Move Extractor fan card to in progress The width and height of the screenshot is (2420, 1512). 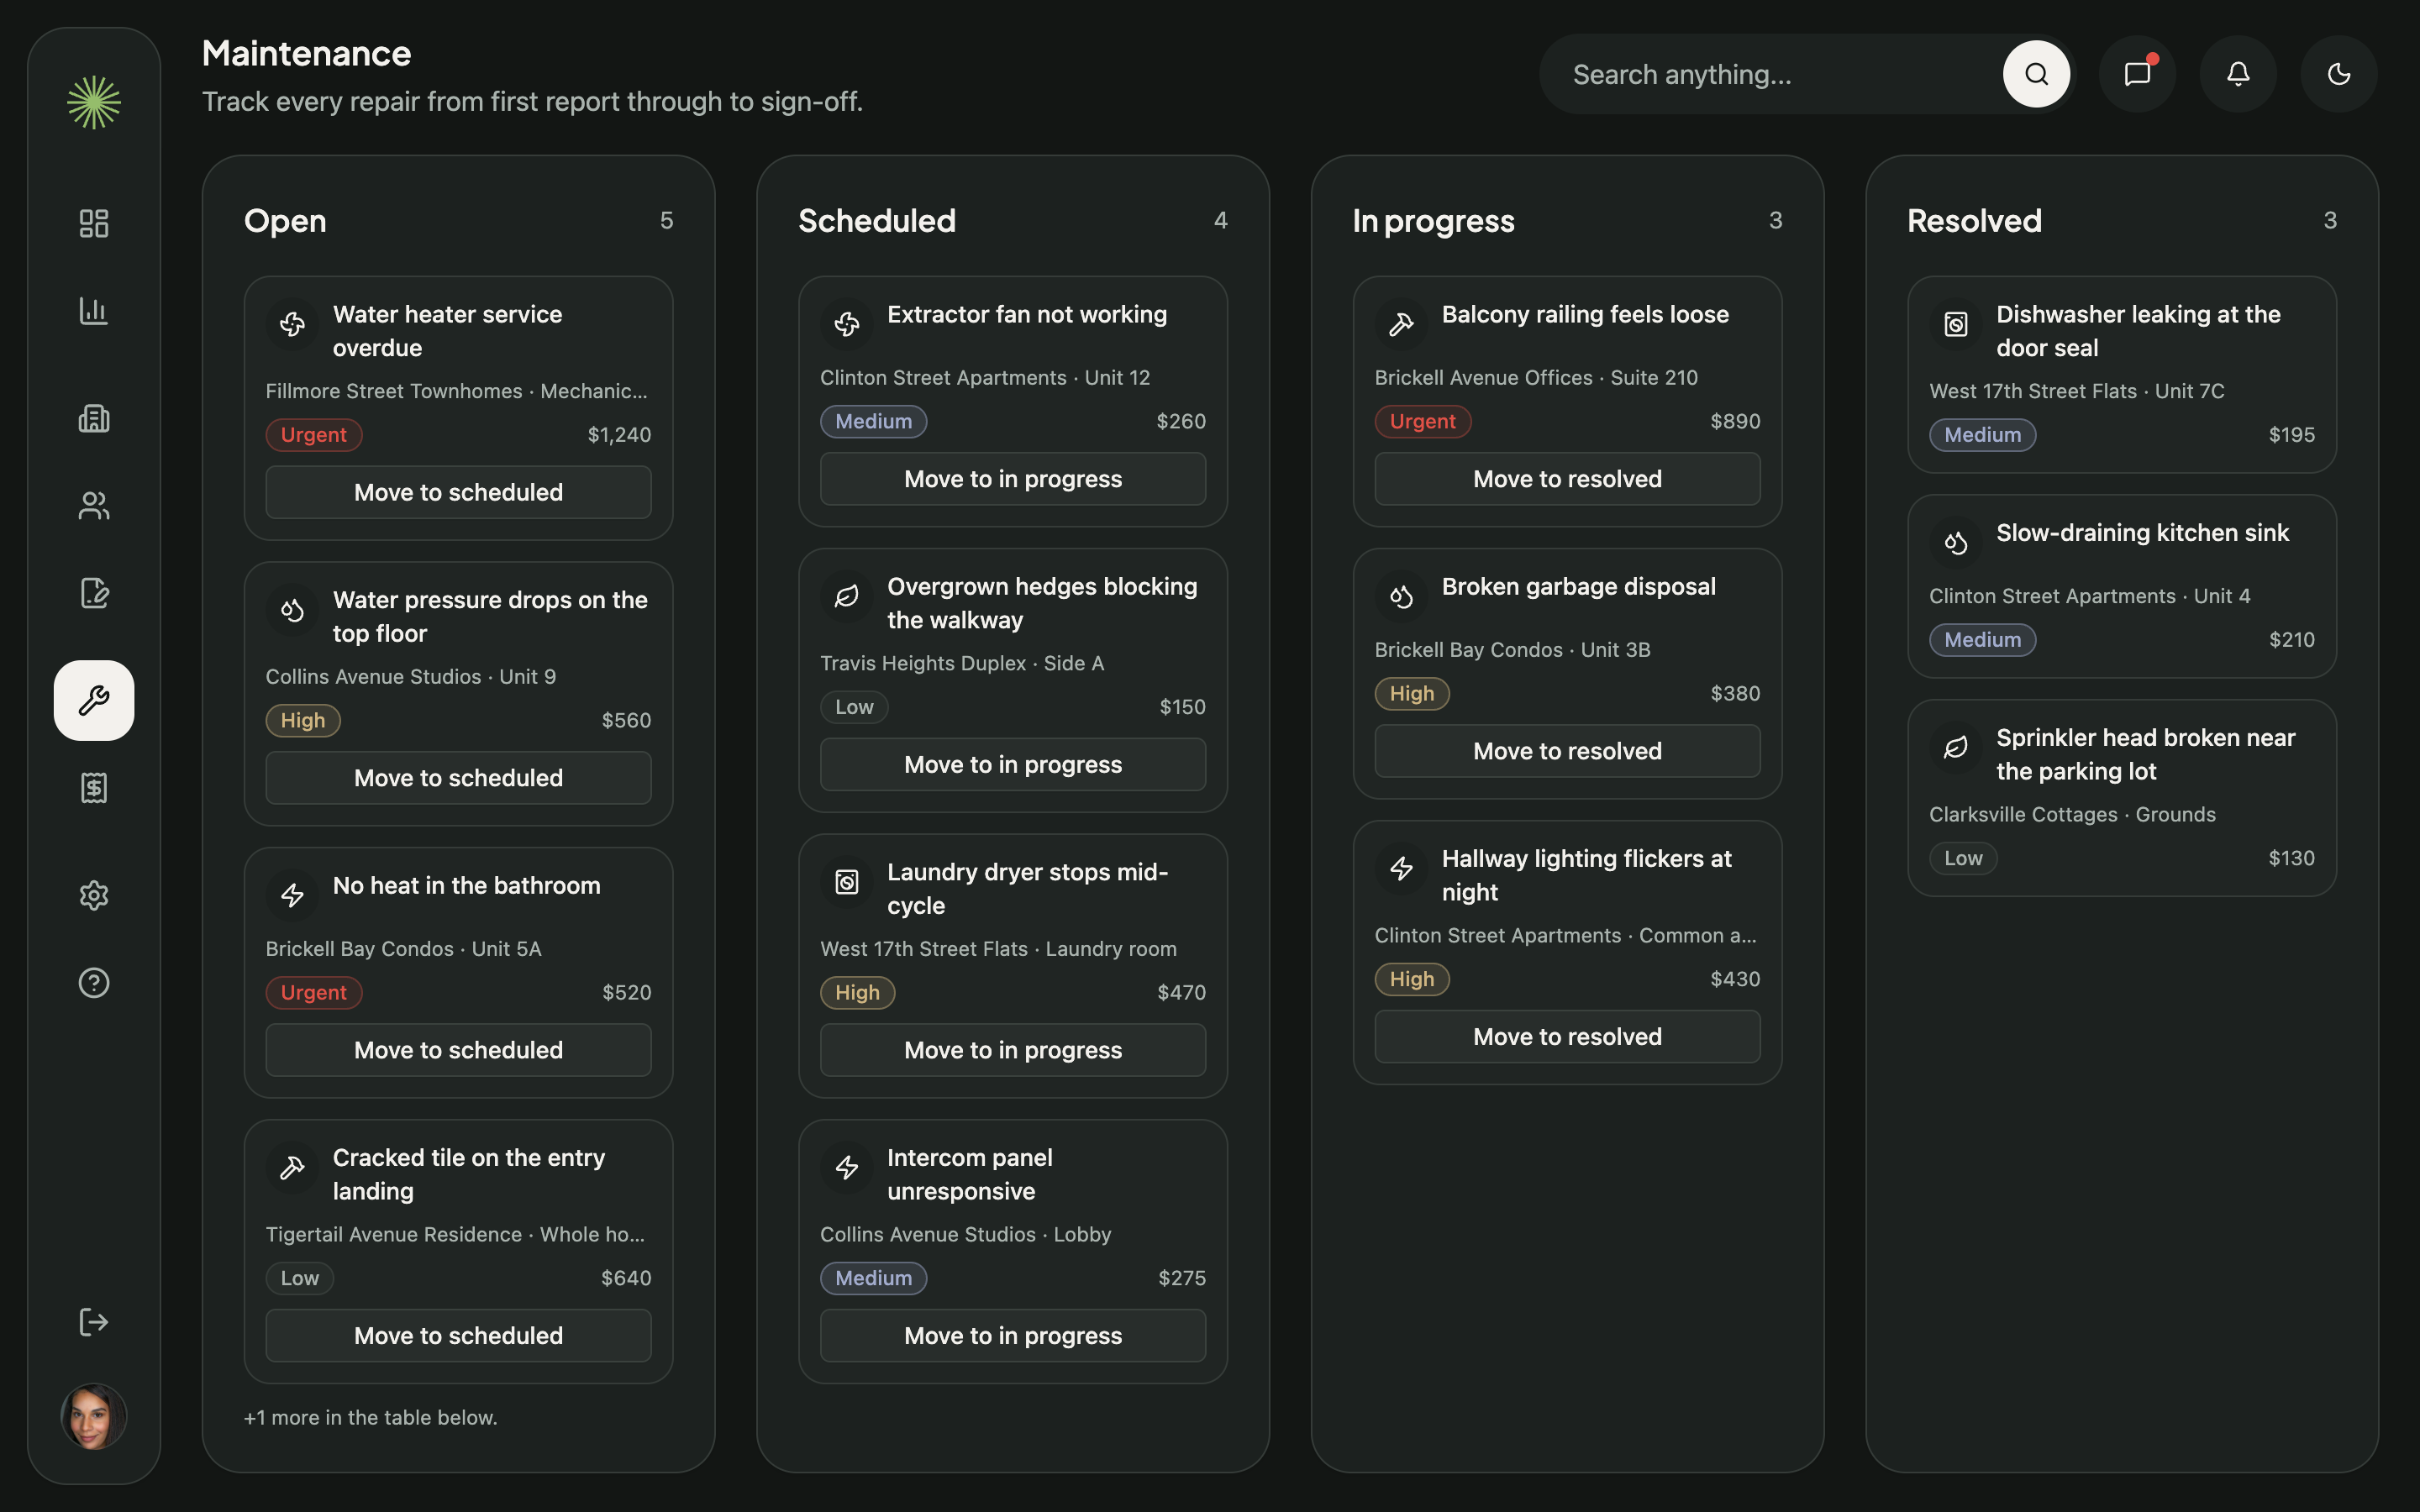[x=1013, y=479]
